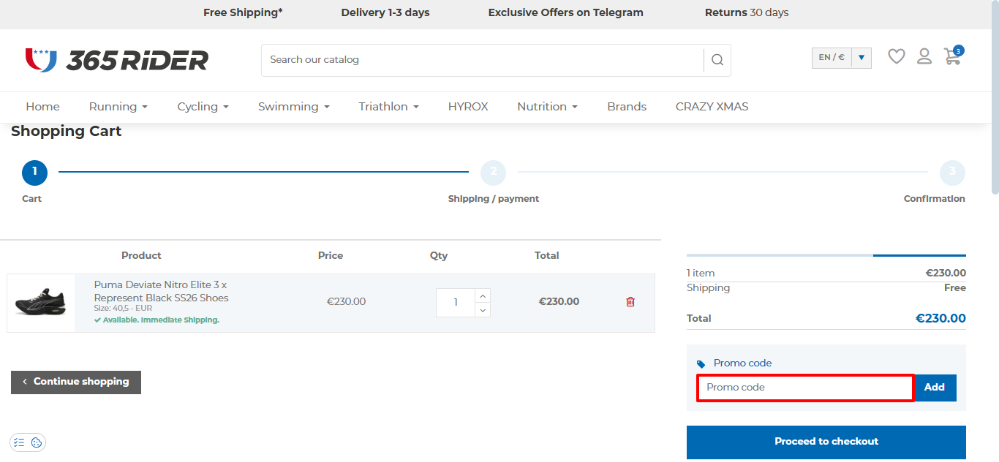Screen dimensions: 999x462
Task: Open the HYROX menu item
Action: click(468, 107)
